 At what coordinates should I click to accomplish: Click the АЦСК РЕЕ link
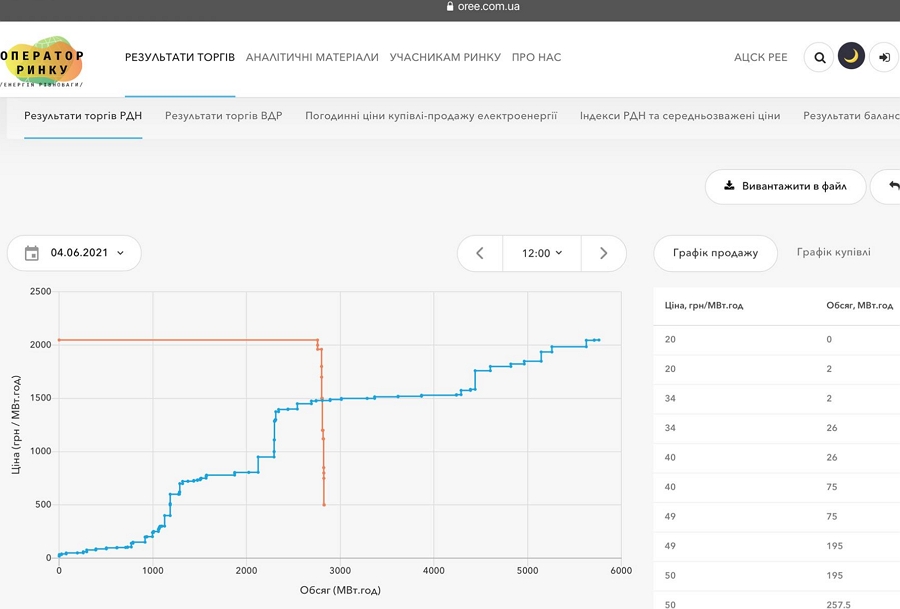tap(761, 57)
